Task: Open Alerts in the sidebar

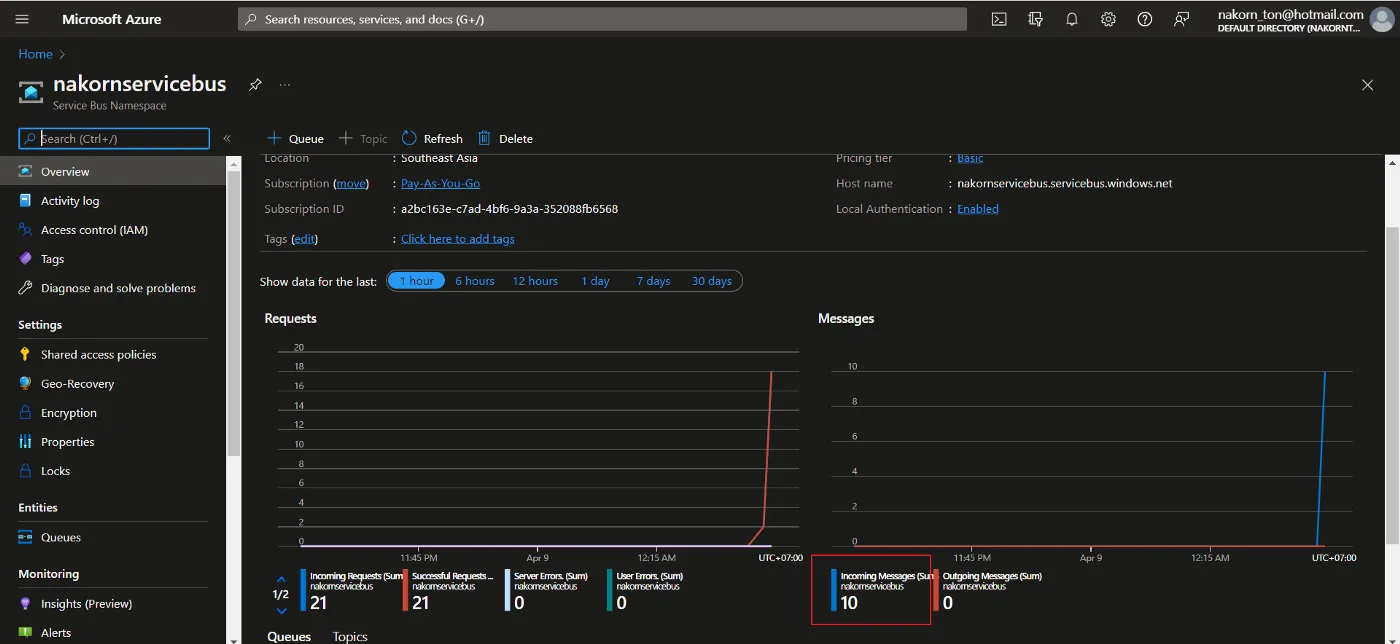Action: click(56, 632)
